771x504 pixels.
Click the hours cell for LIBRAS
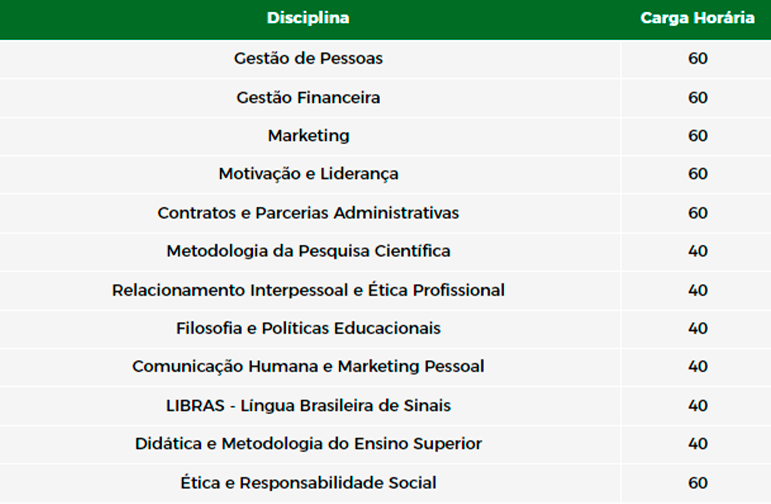click(x=698, y=406)
